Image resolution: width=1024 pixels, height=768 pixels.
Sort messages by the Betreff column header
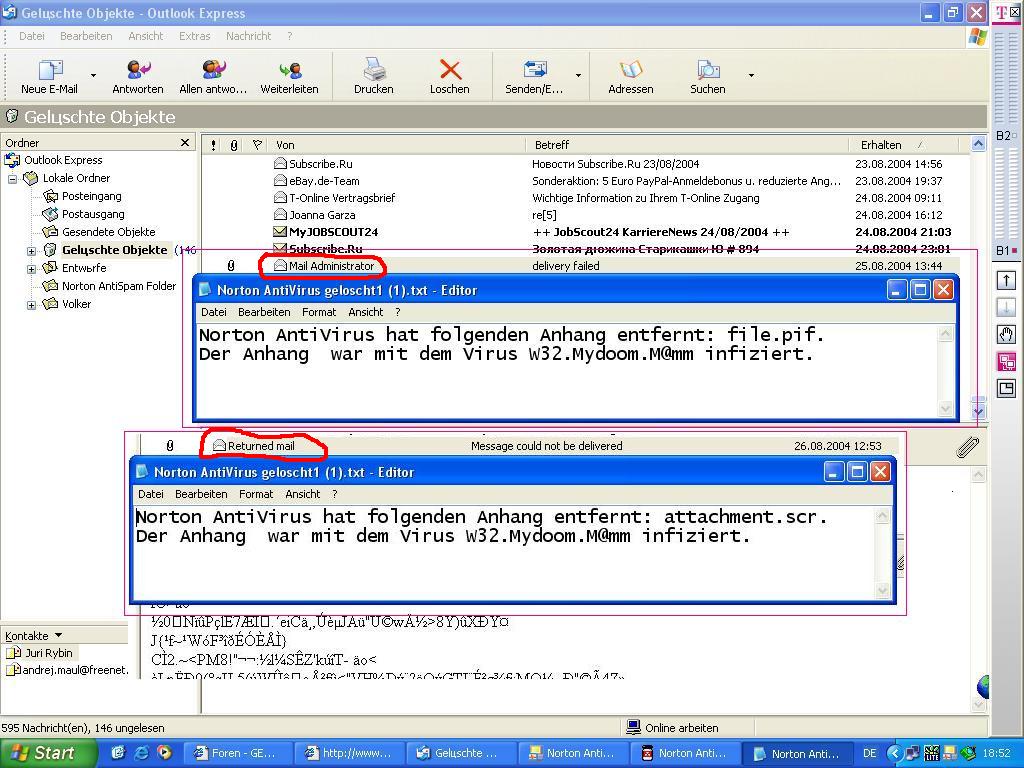tap(688, 145)
